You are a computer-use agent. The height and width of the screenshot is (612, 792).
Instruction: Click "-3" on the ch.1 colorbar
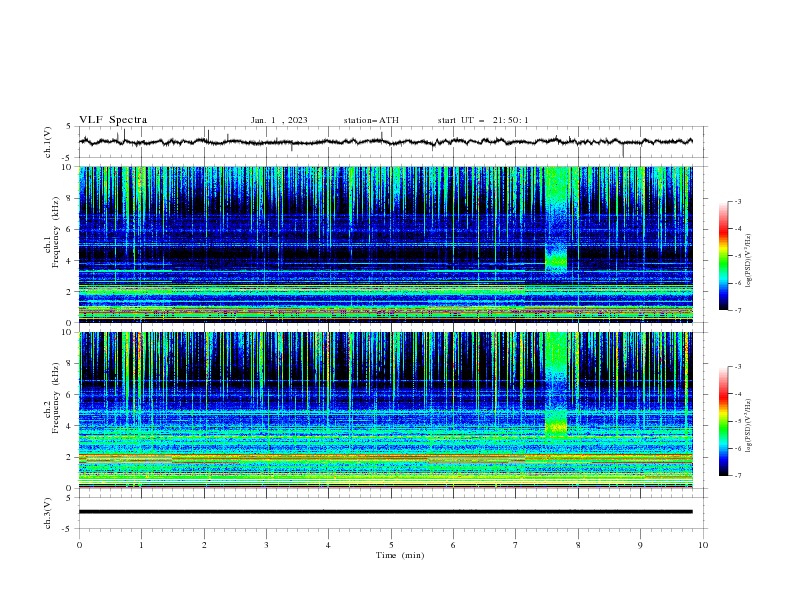[738, 201]
